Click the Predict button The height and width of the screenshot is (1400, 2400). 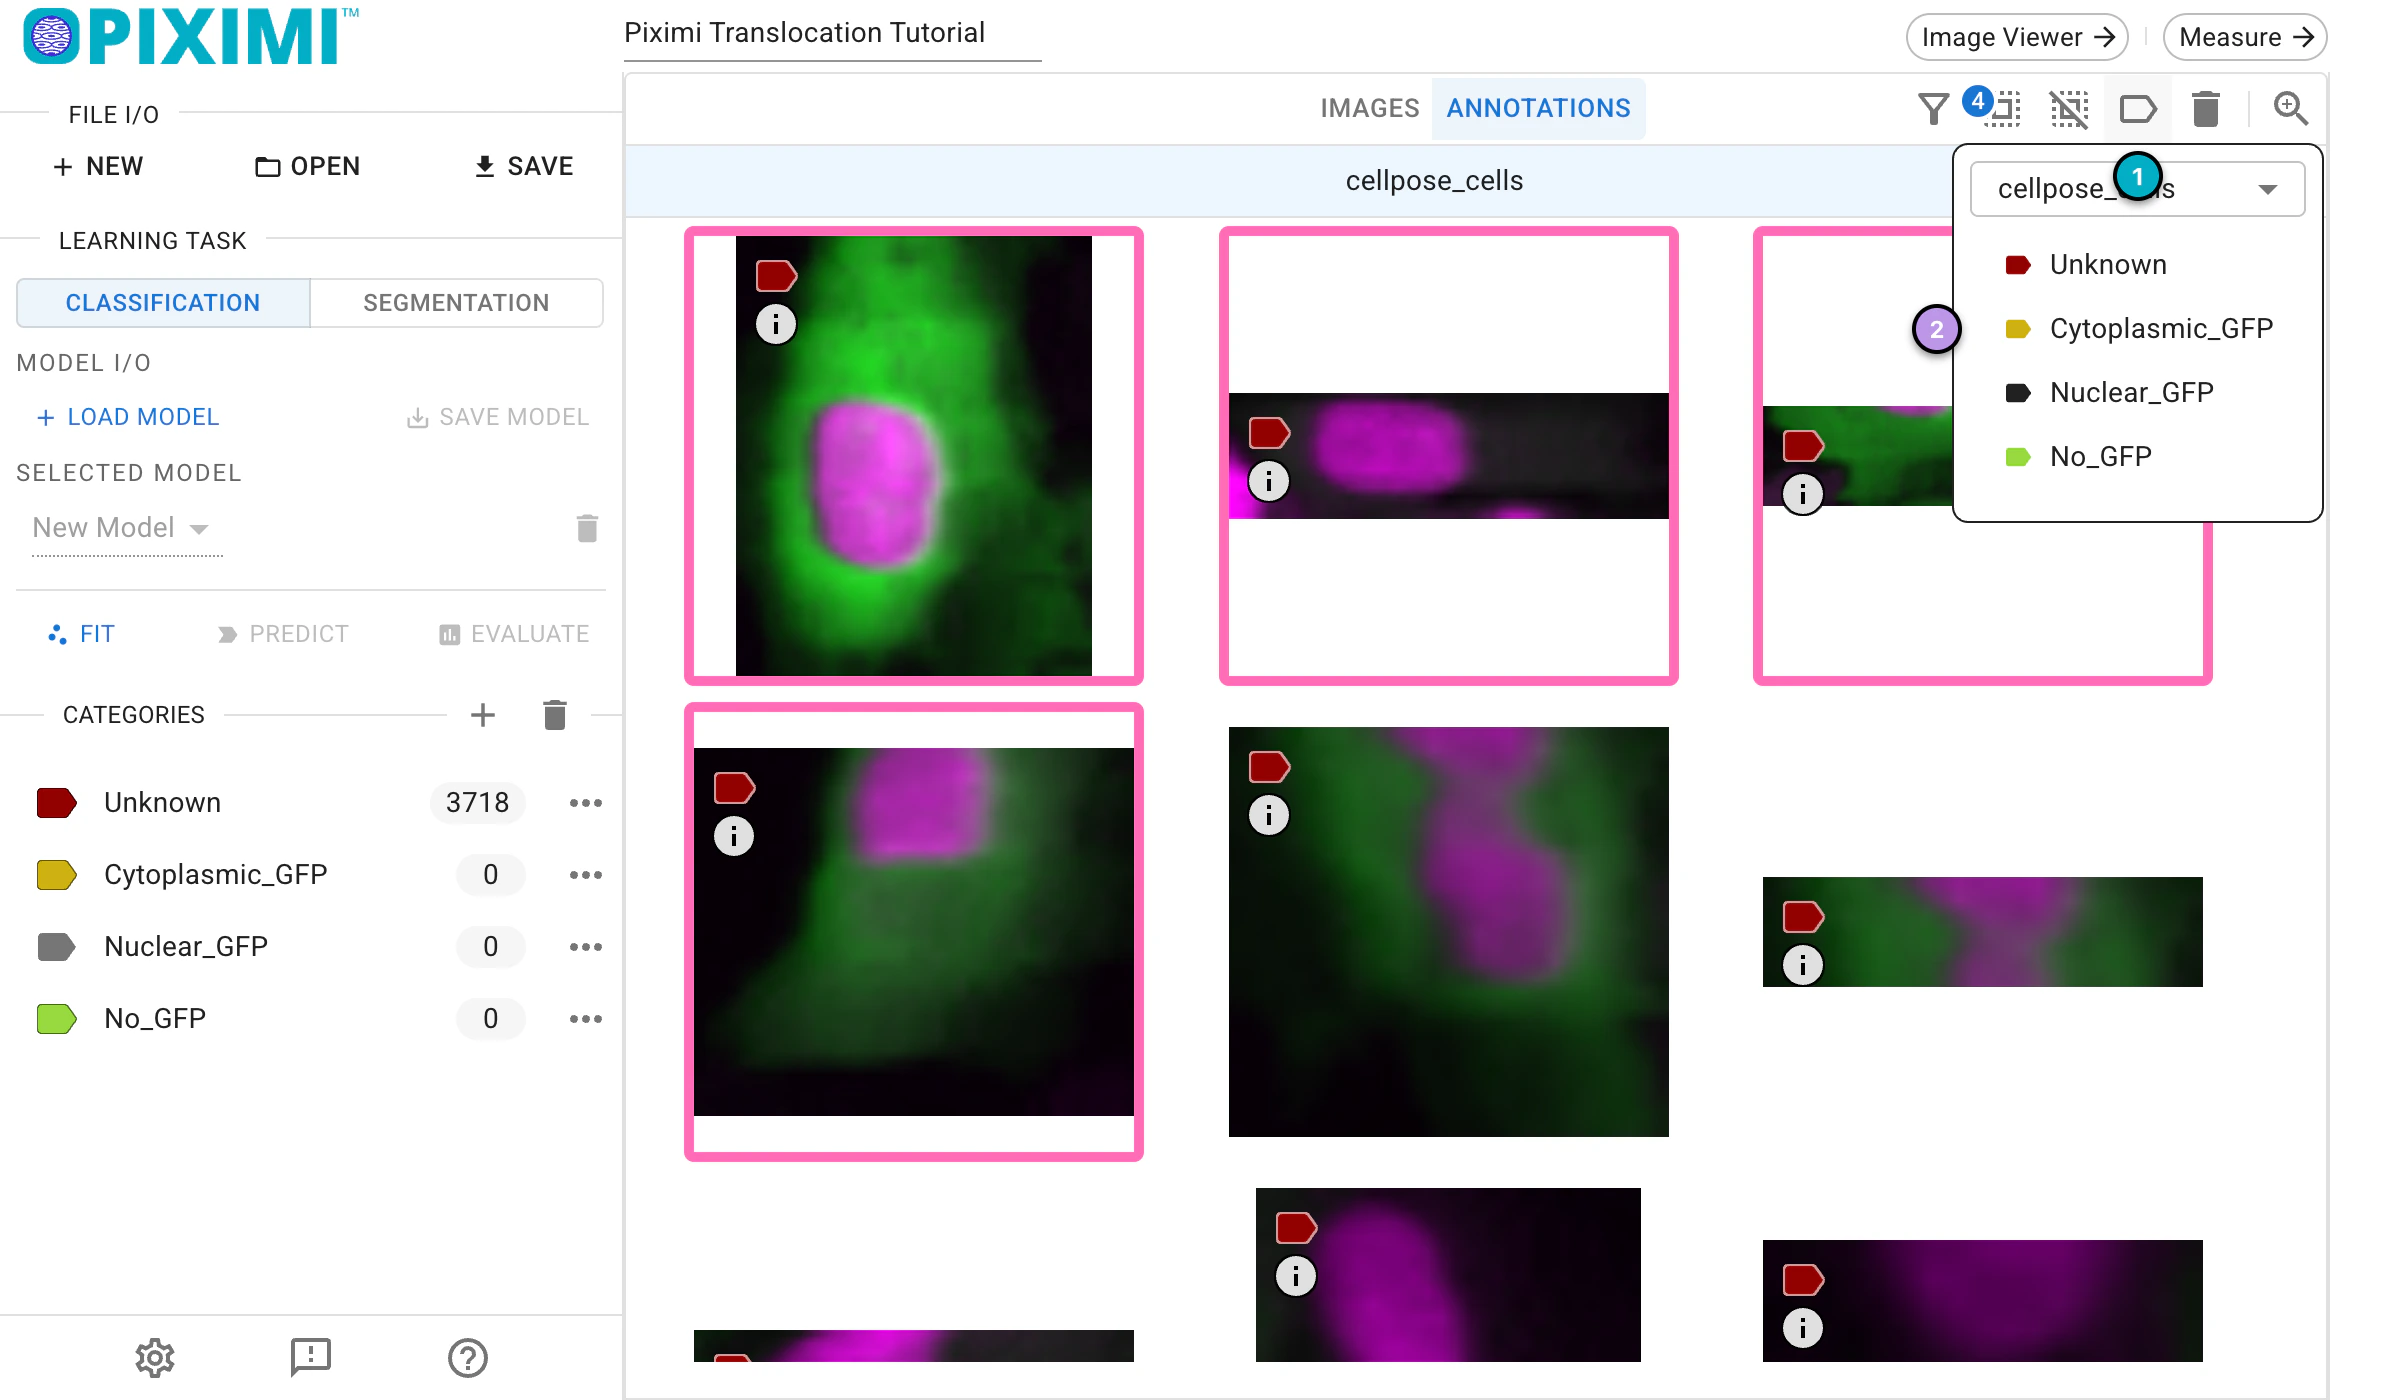283,634
